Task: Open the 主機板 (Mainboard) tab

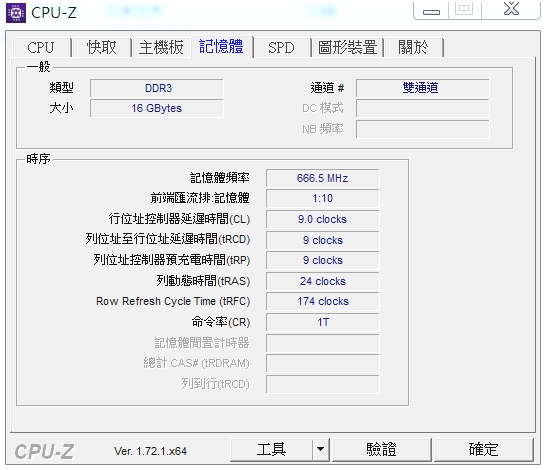Action: point(161,47)
